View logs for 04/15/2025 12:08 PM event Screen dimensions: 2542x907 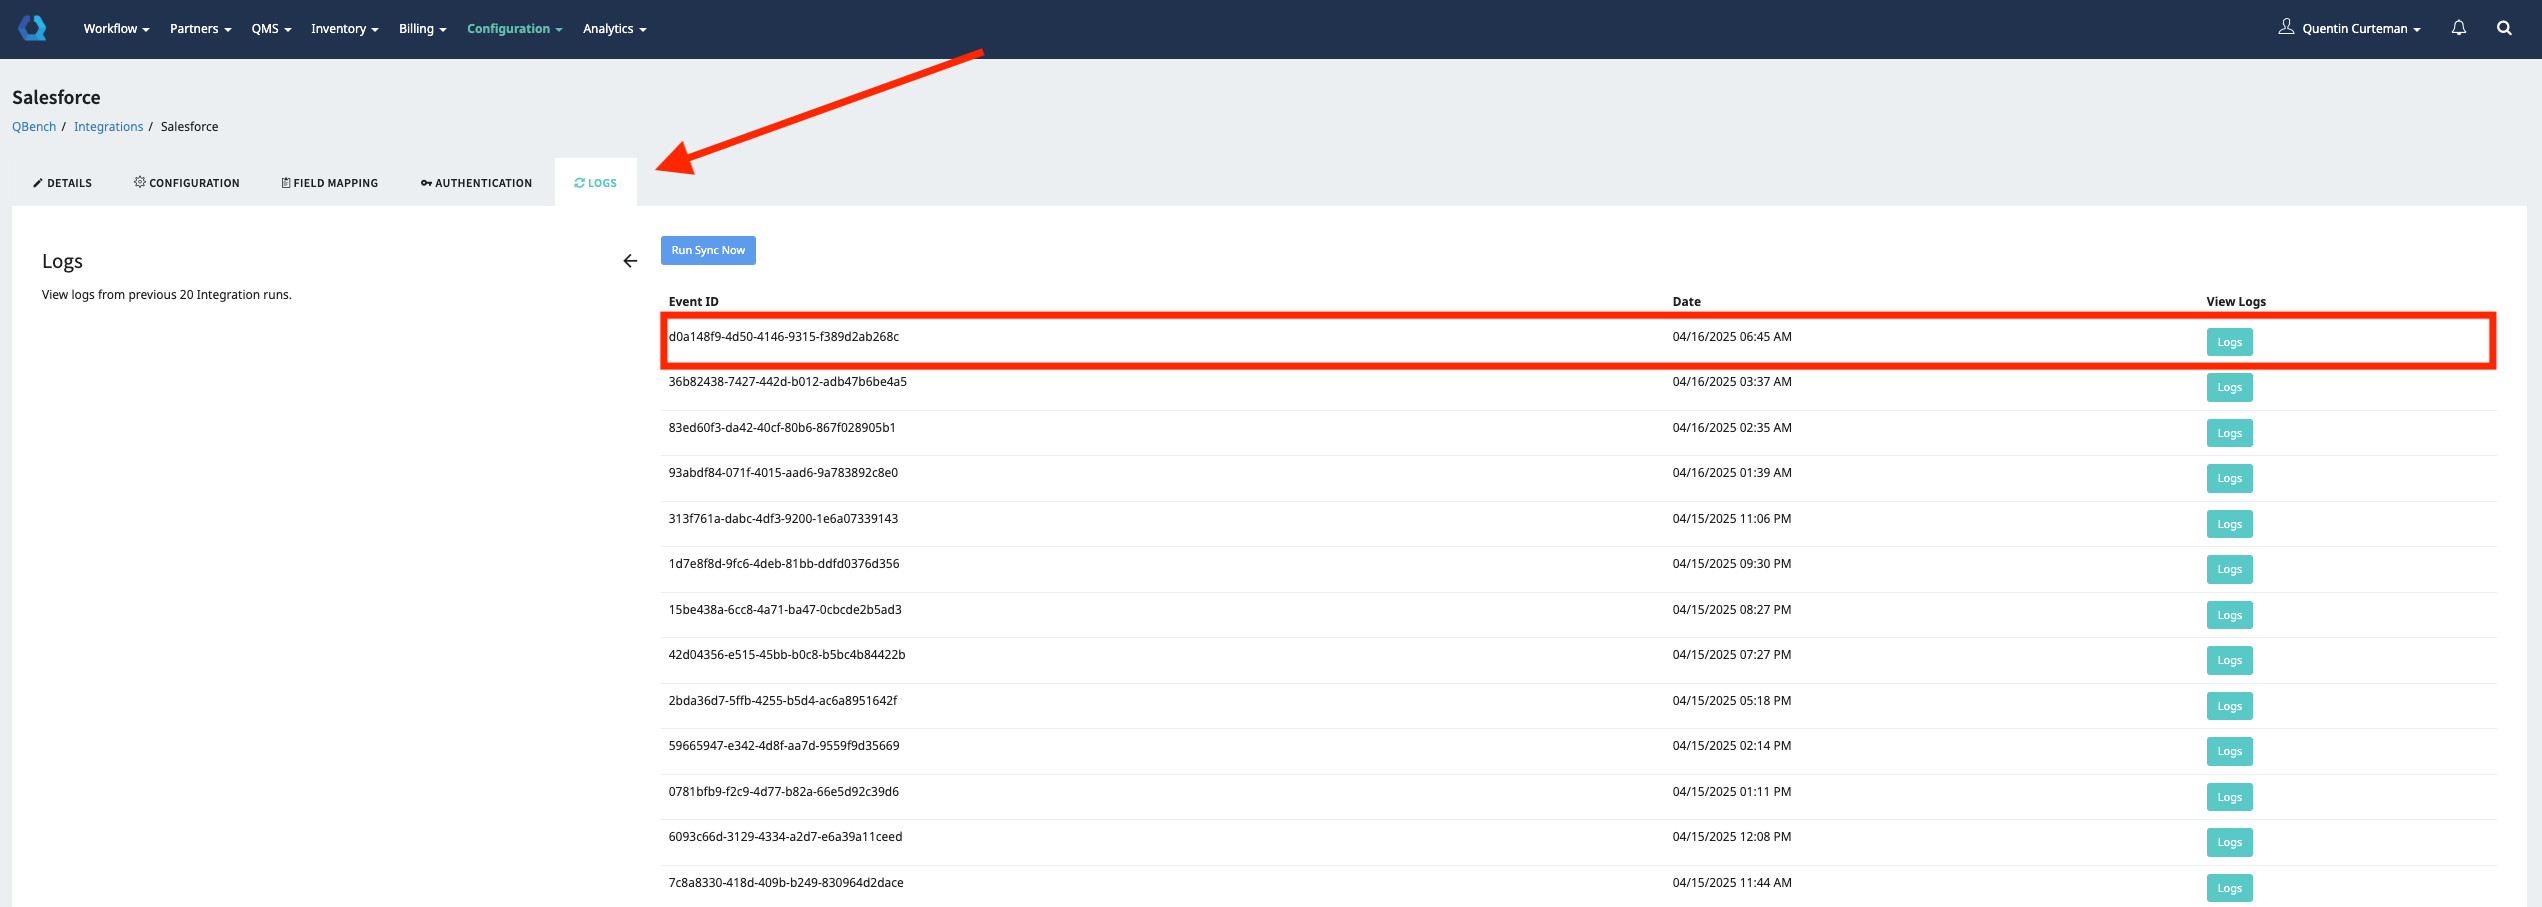(2229, 842)
